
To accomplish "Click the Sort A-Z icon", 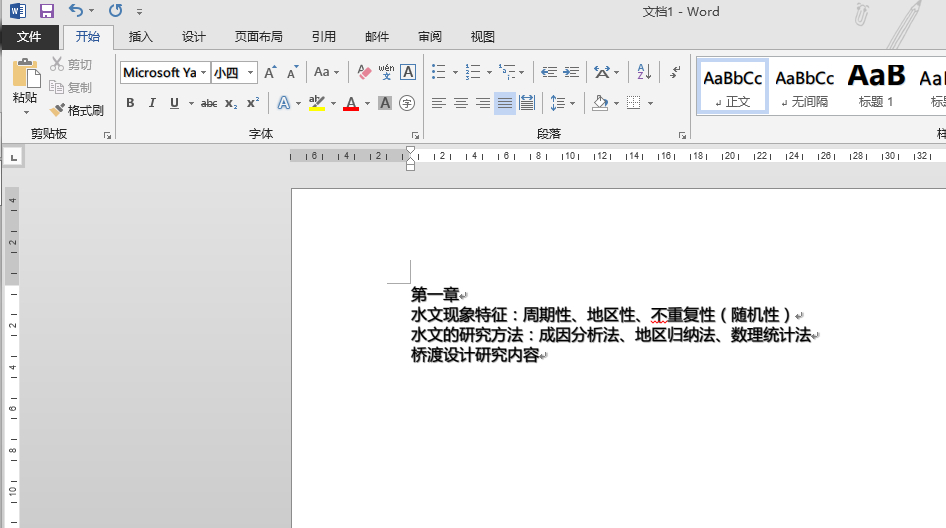I will [x=644, y=72].
